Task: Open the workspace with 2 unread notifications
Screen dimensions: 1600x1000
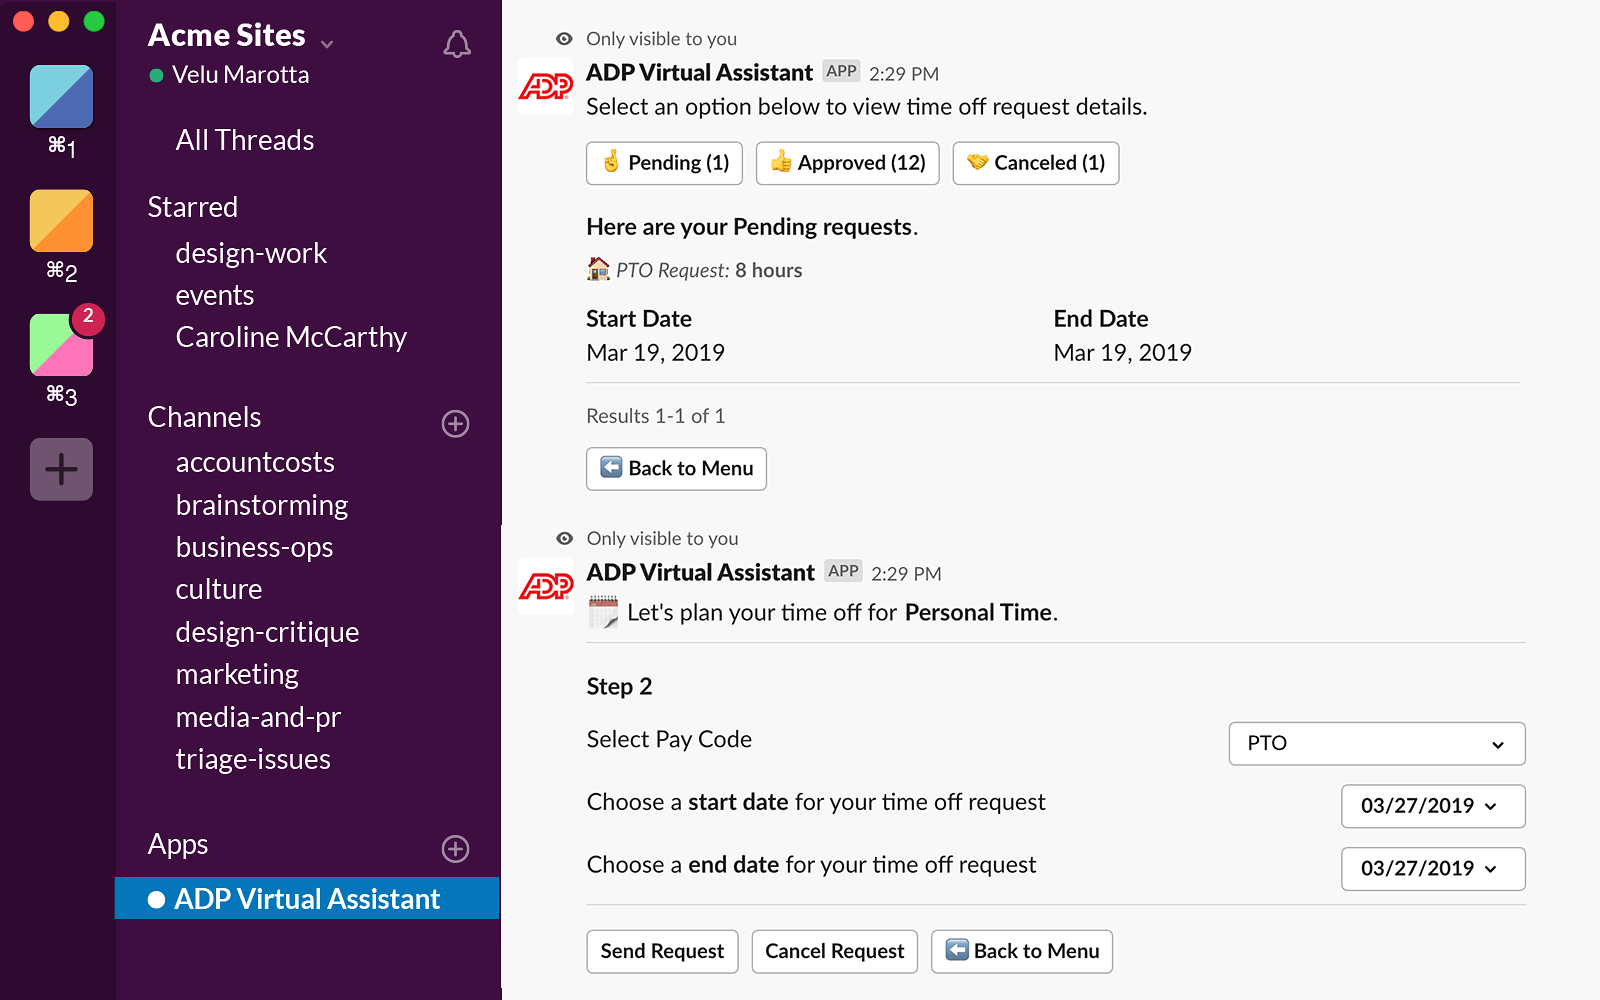Action: coord(61,345)
